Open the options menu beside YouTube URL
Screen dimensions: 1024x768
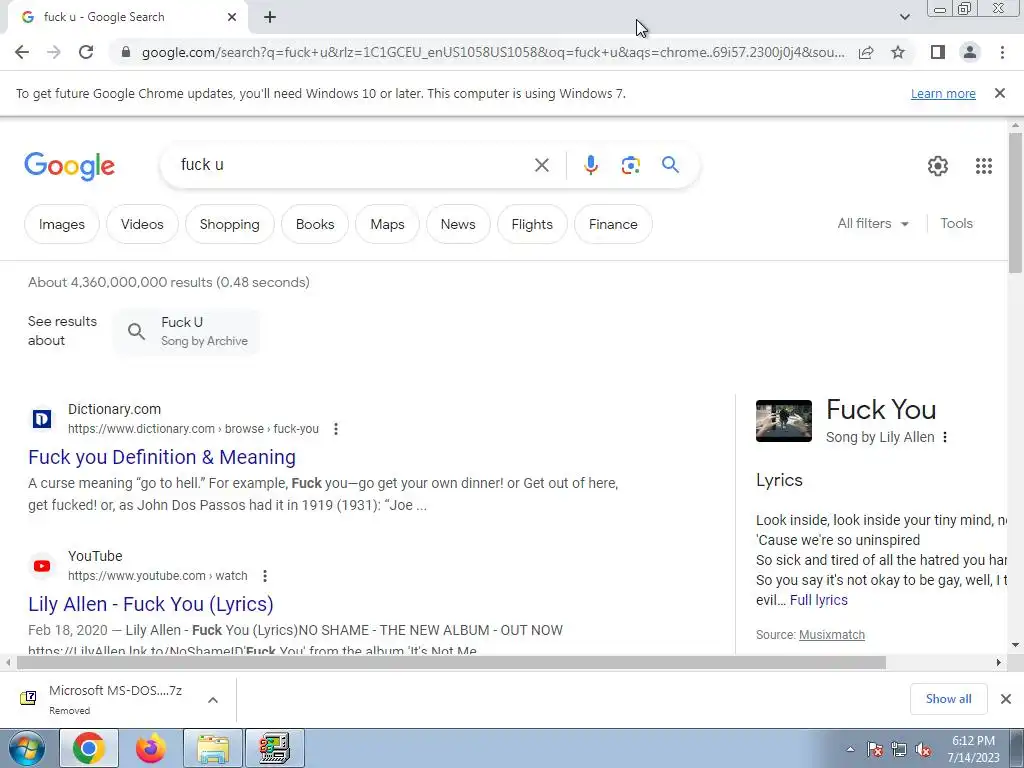coord(264,576)
